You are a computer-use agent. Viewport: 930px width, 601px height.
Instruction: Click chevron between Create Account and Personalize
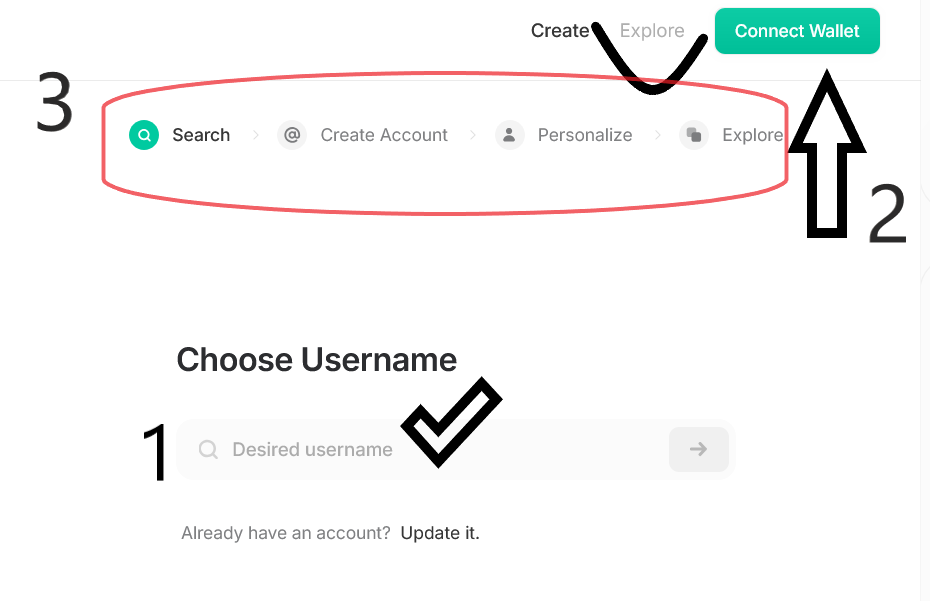coord(473,135)
